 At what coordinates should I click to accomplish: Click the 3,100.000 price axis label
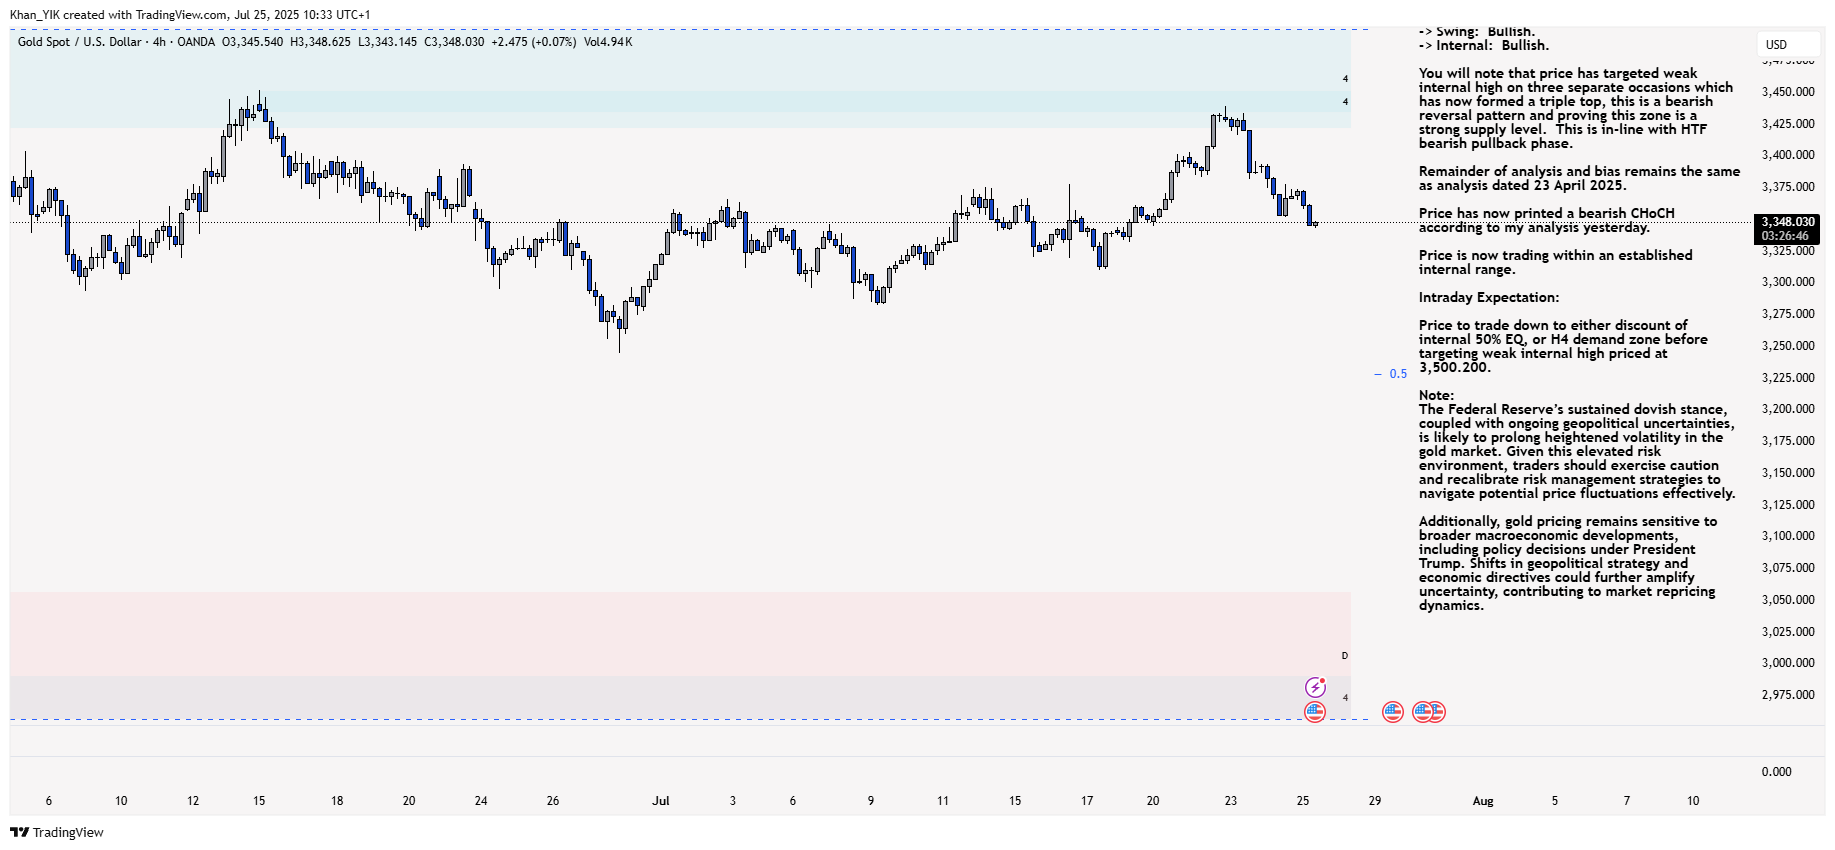coord(1788,536)
